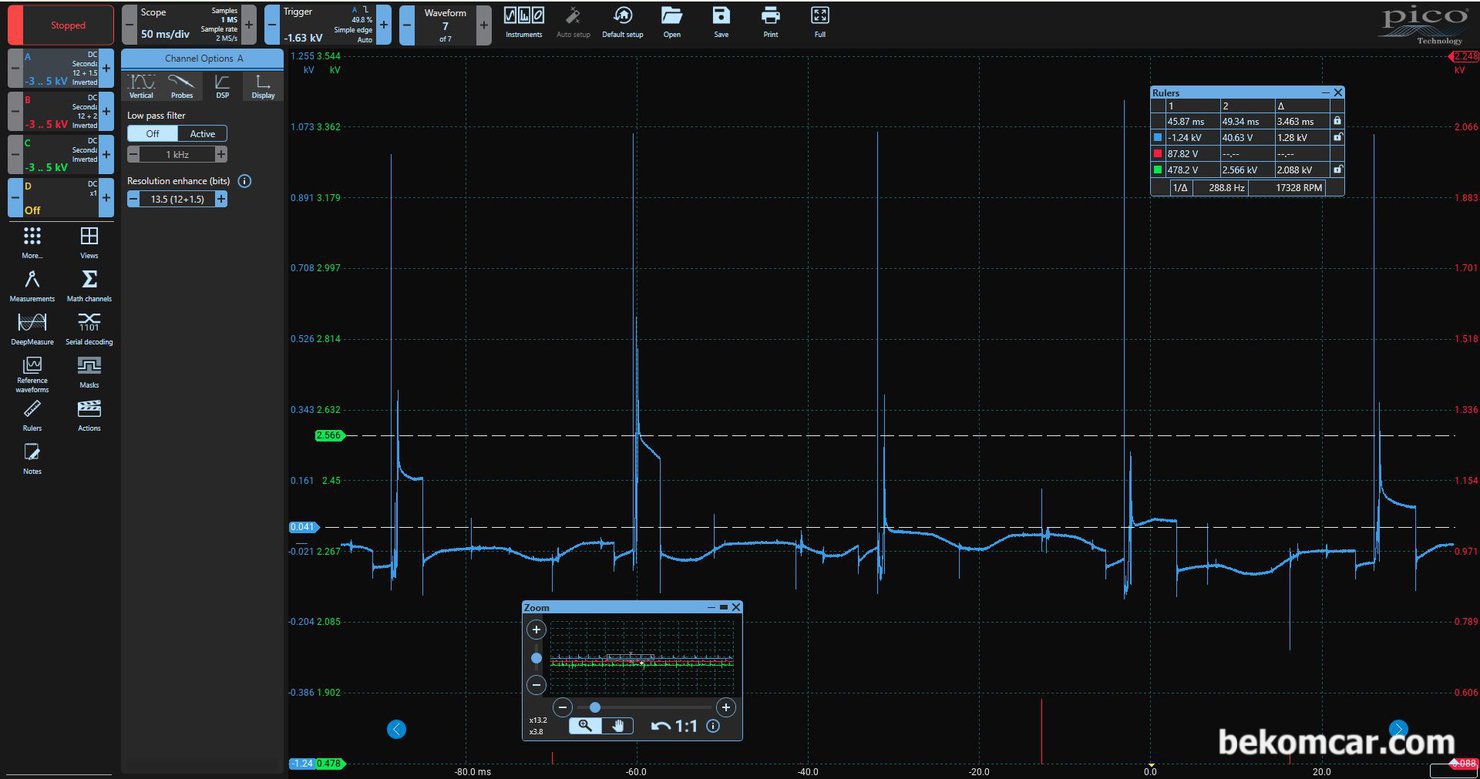Set low pass filter to Active
The height and width of the screenshot is (779, 1480).
(x=202, y=134)
